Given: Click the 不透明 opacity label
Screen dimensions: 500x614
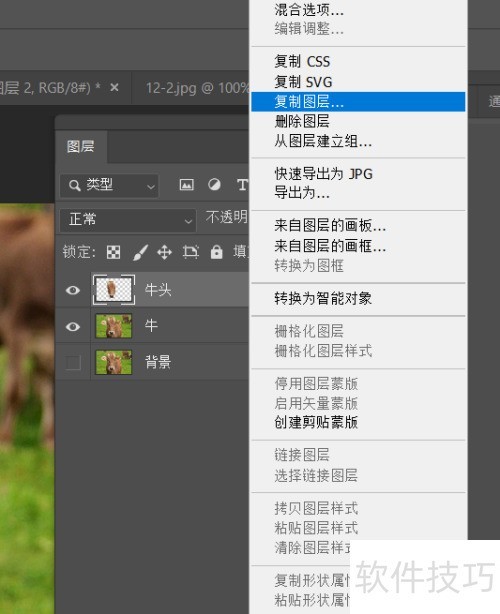Looking at the screenshot, I should 226,217.
